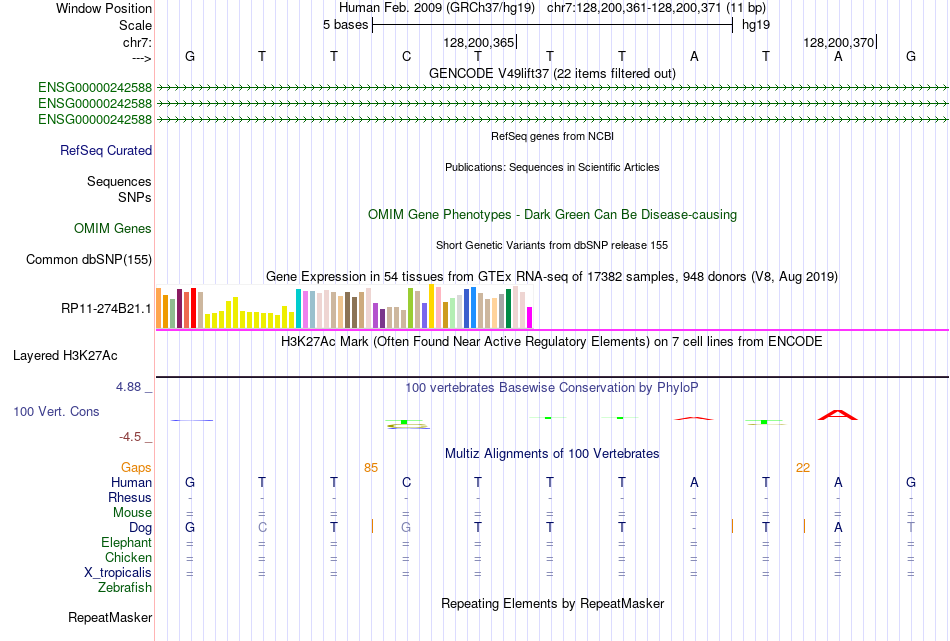950x641 pixels.
Task: Click the C base in the Human alignment row
Action: 407,482
